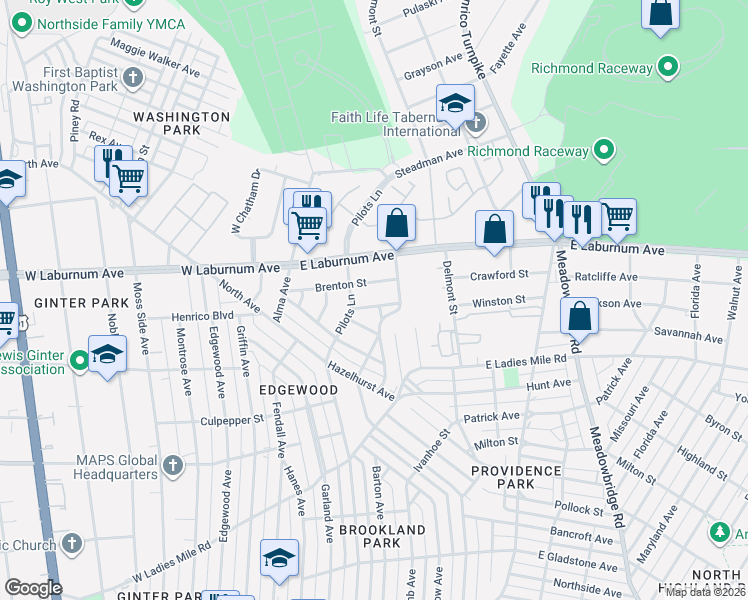Click the EDGEWOOD neighborhood label
This screenshot has height=600, width=748.
pyautogui.click(x=299, y=390)
